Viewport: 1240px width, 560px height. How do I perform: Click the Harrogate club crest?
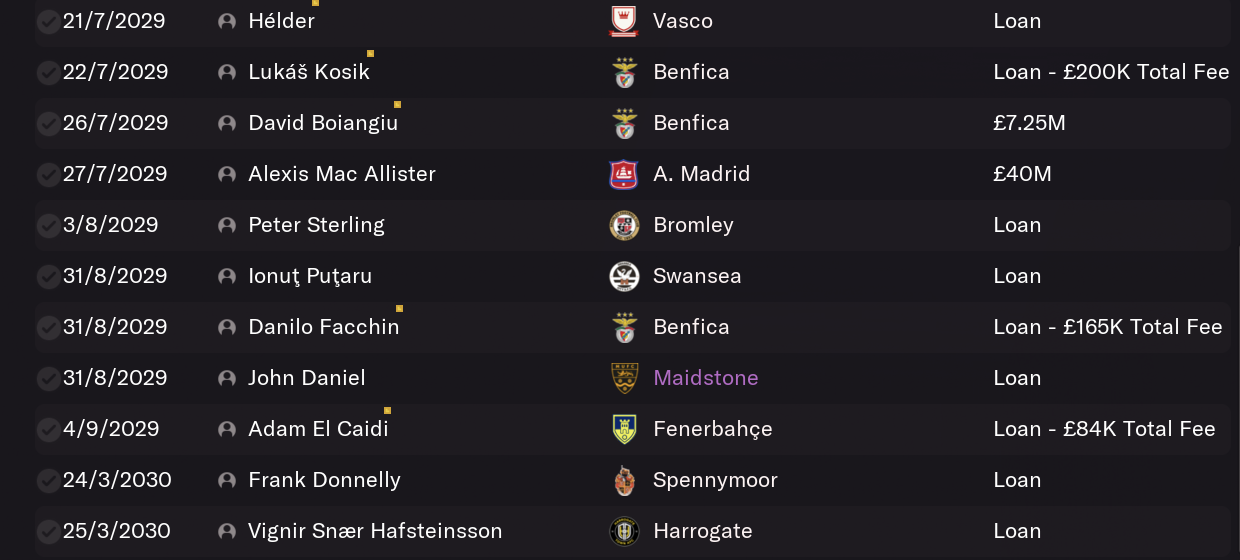coord(624,531)
